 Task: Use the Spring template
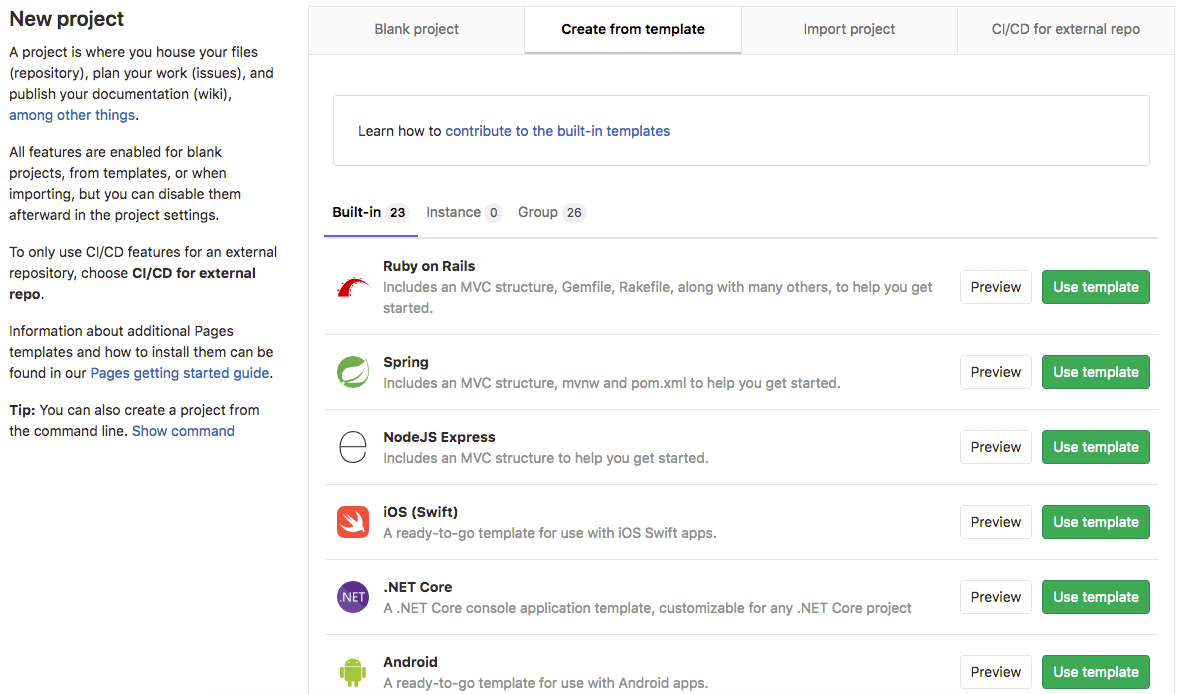pos(1095,371)
